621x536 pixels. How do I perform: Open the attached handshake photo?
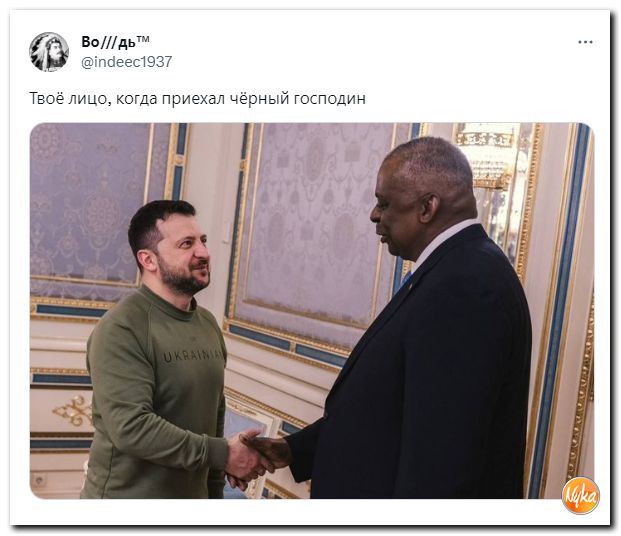click(x=312, y=311)
